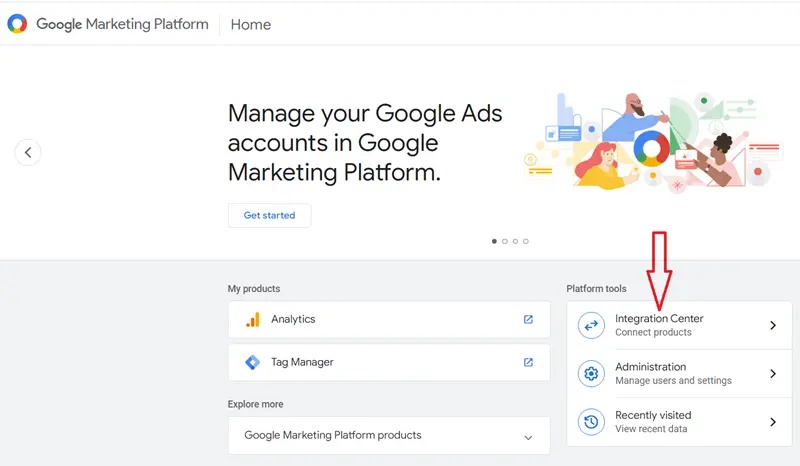The image size is (800, 466).
Task: Select the first carousel indicator dot
Action: pos(494,241)
